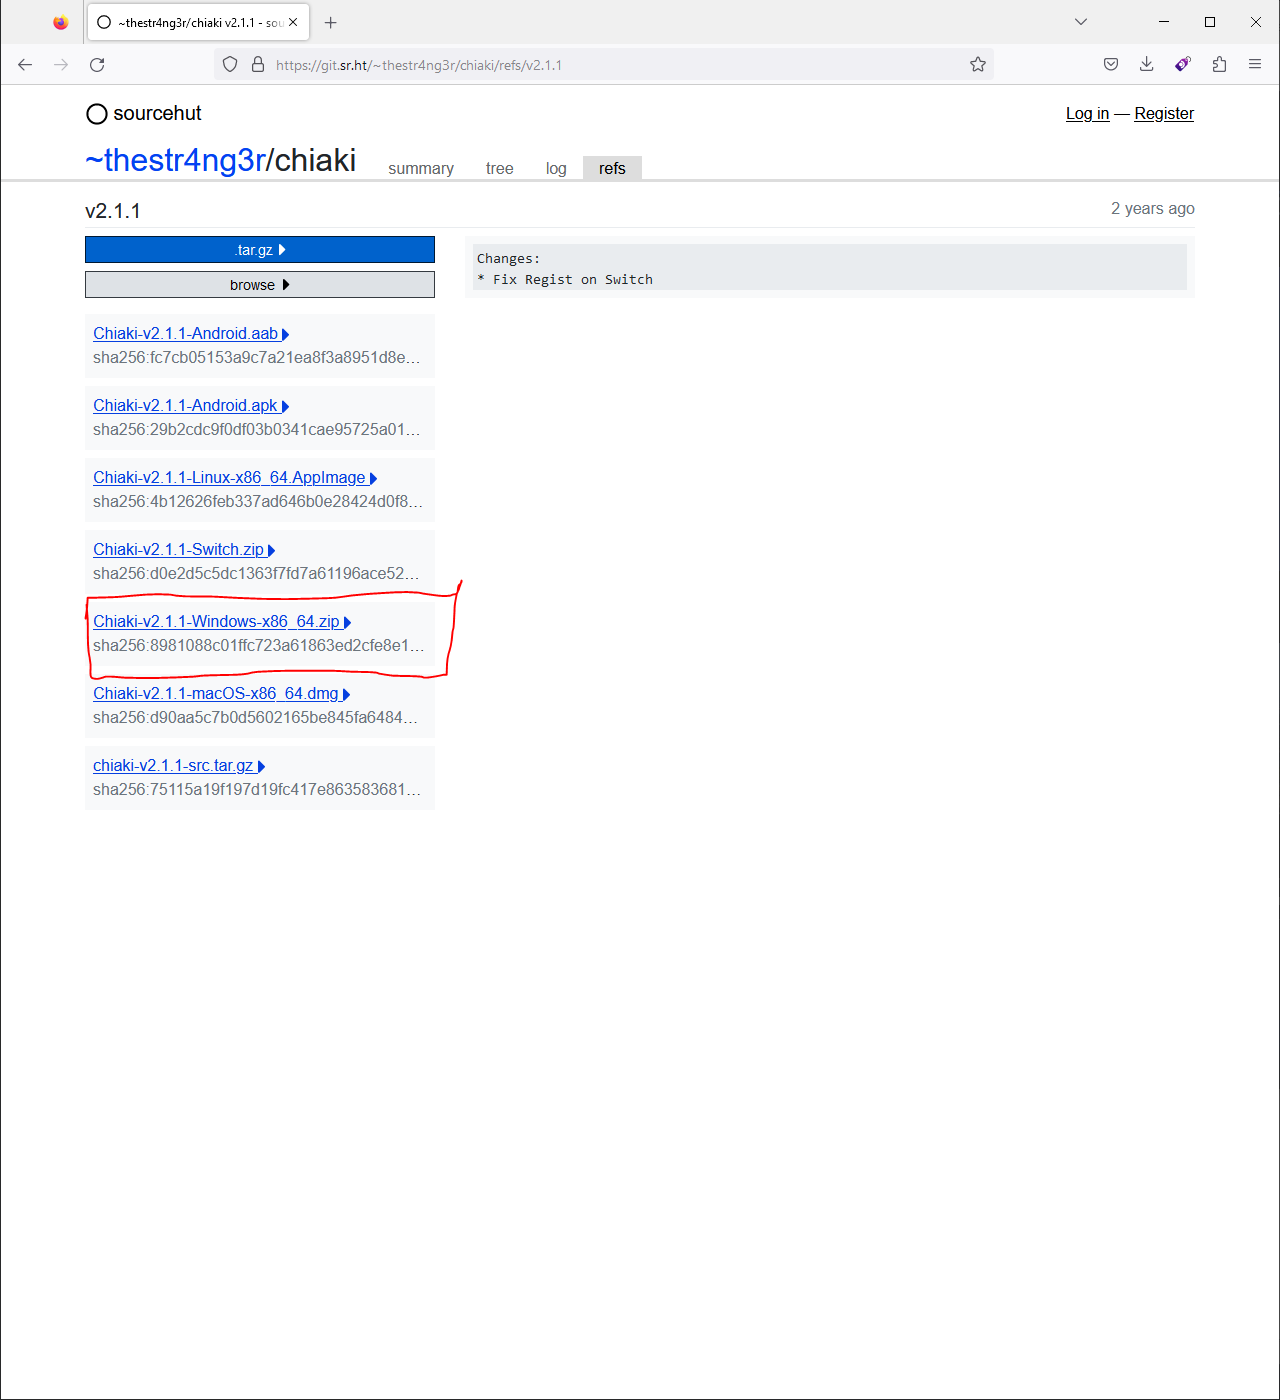Open a new browser tab

point(331,22)
